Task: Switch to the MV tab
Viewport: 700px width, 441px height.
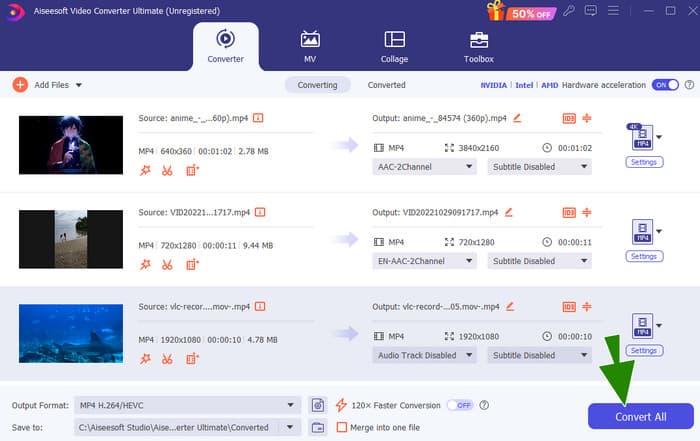Action: [x=310, y=46]
